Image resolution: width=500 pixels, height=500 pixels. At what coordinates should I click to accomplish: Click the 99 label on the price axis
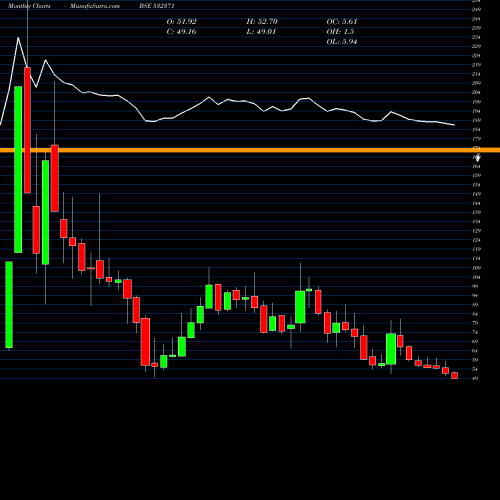point(475,286)
